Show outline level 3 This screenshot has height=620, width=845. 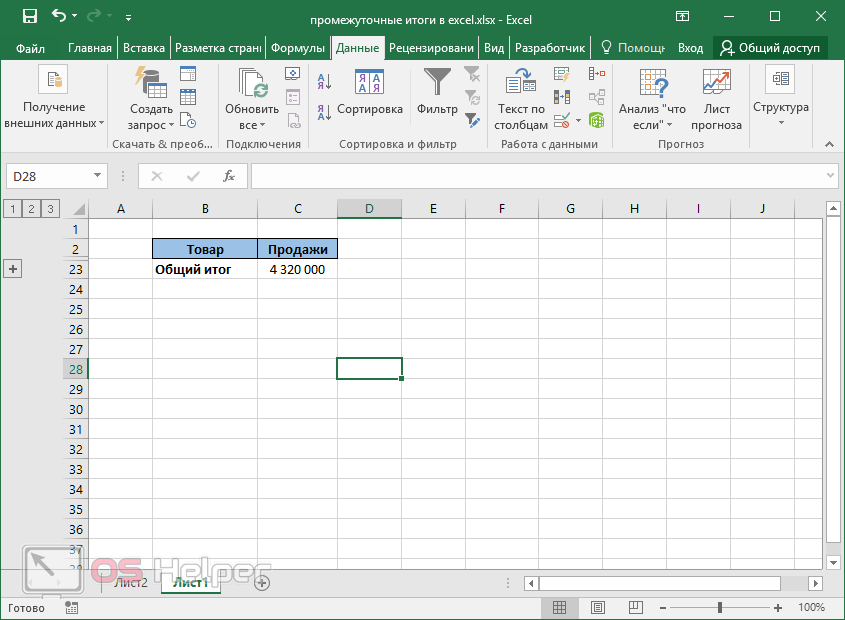[x=50, y=209]
